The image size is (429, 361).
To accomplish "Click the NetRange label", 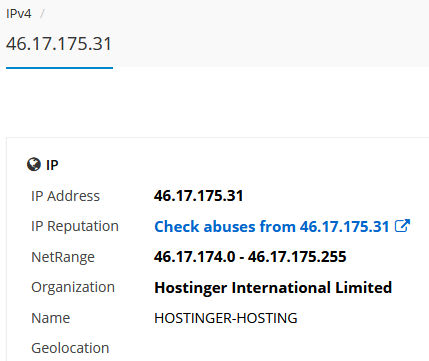I will (63, 257).
